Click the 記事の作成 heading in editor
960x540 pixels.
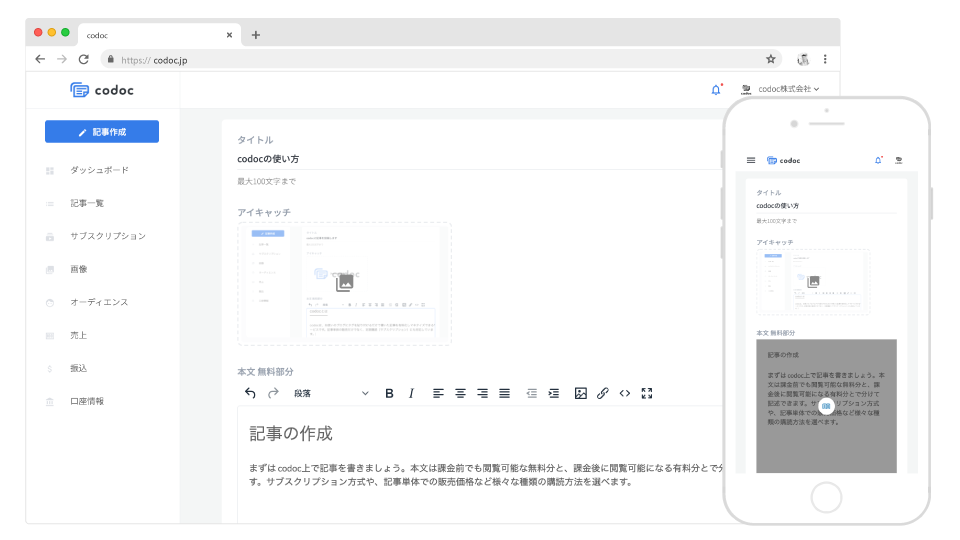tap(291, 433)
